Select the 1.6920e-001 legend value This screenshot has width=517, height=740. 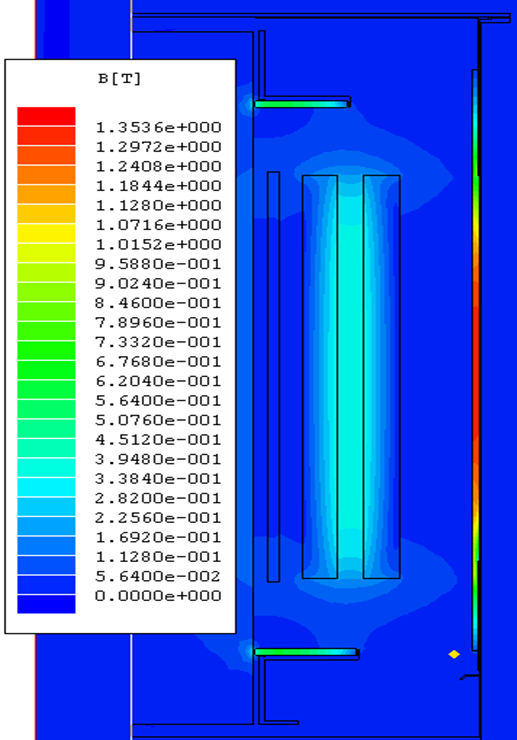click(159, 538)
